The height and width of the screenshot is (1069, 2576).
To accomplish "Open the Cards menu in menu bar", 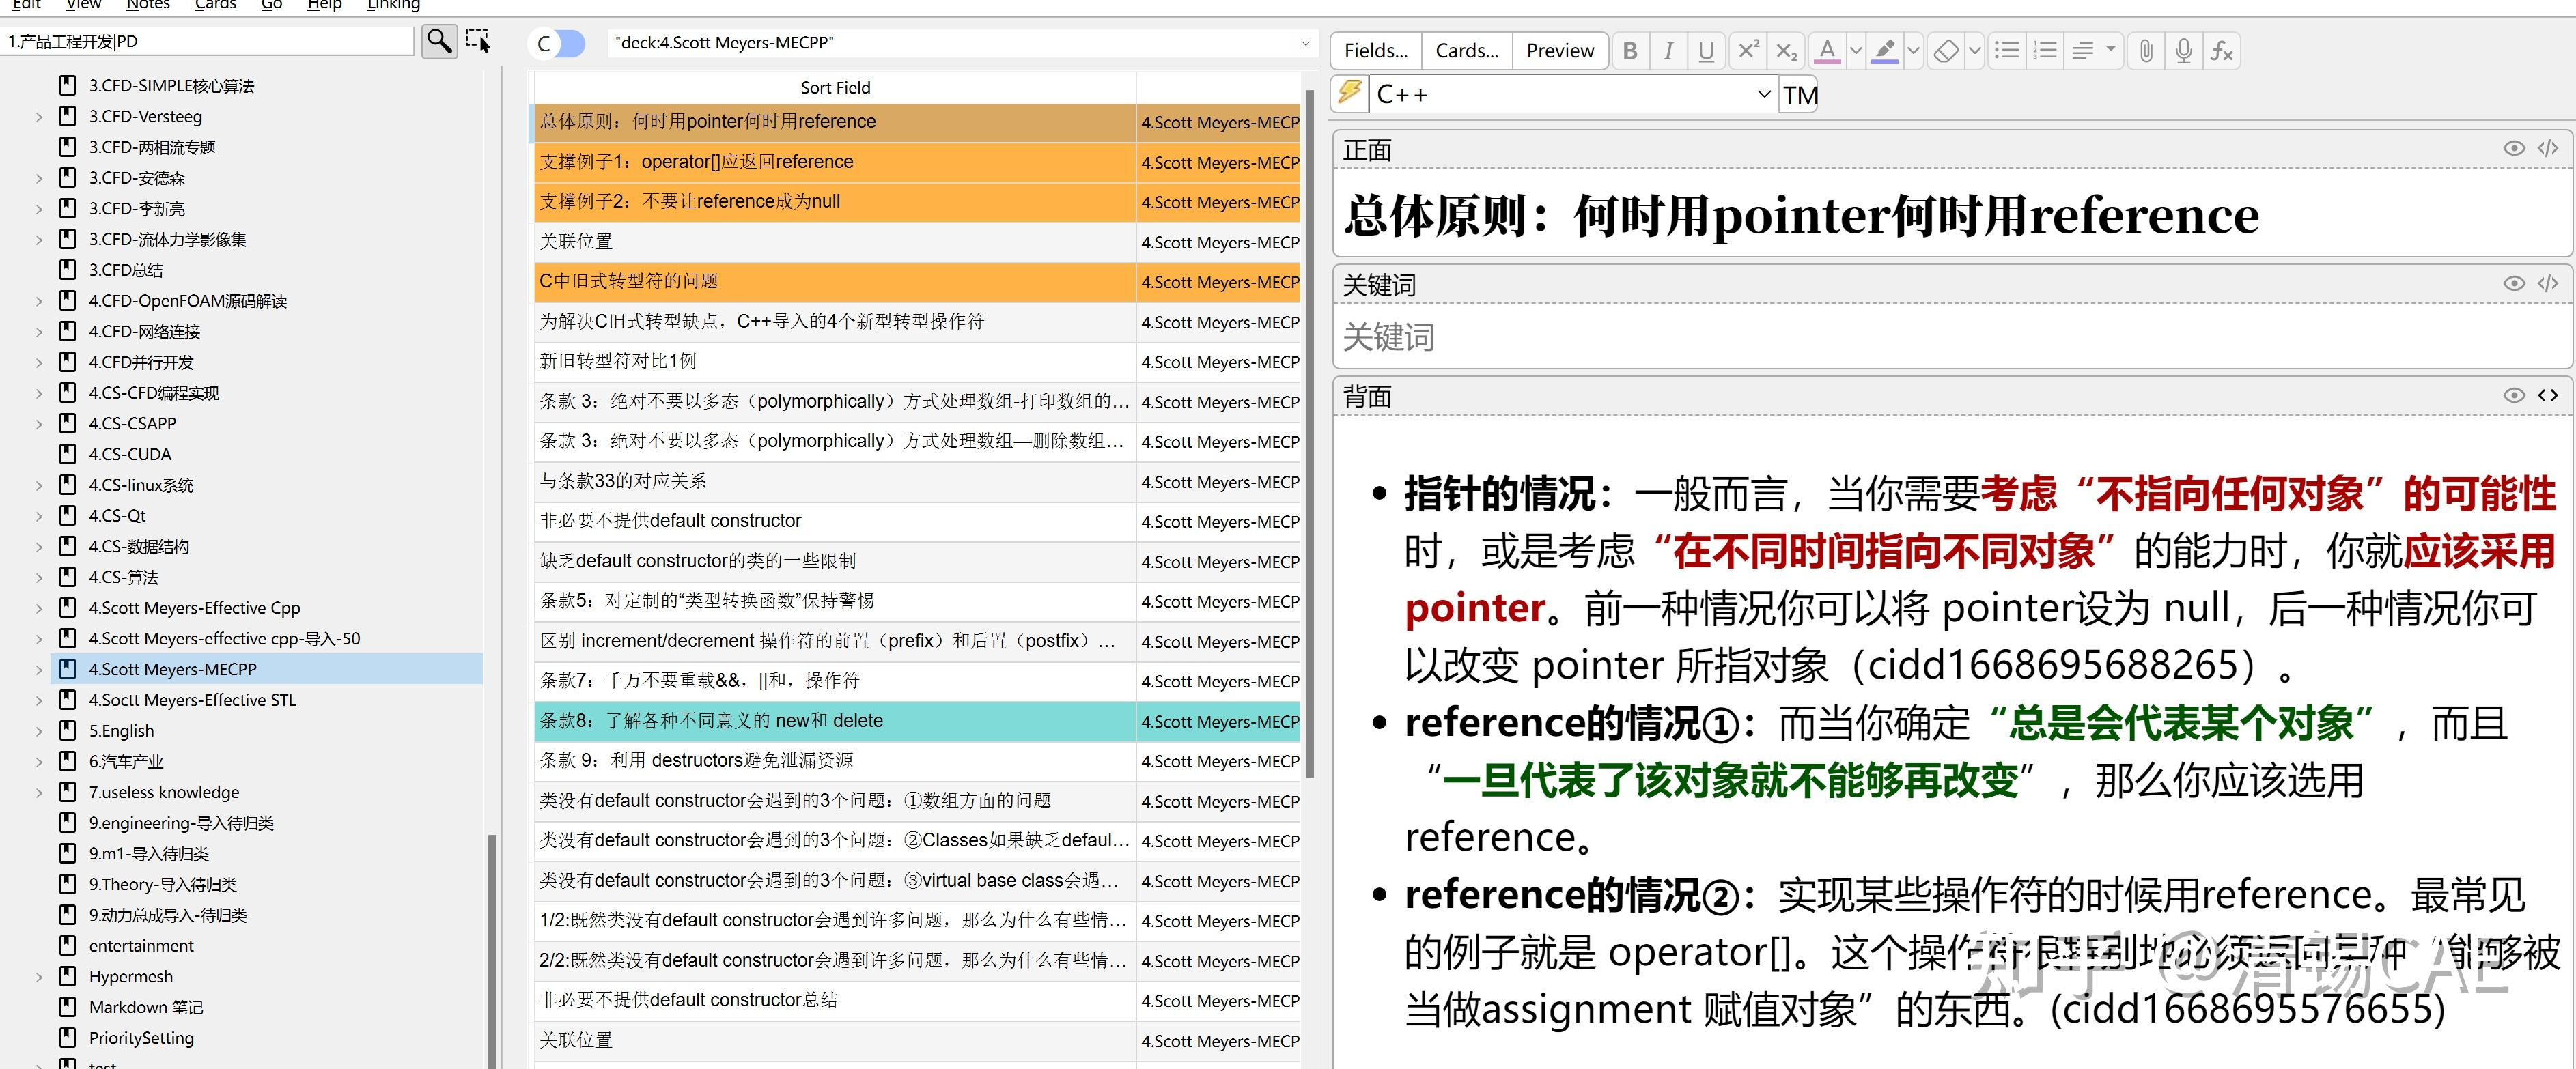I will point(215,5).
